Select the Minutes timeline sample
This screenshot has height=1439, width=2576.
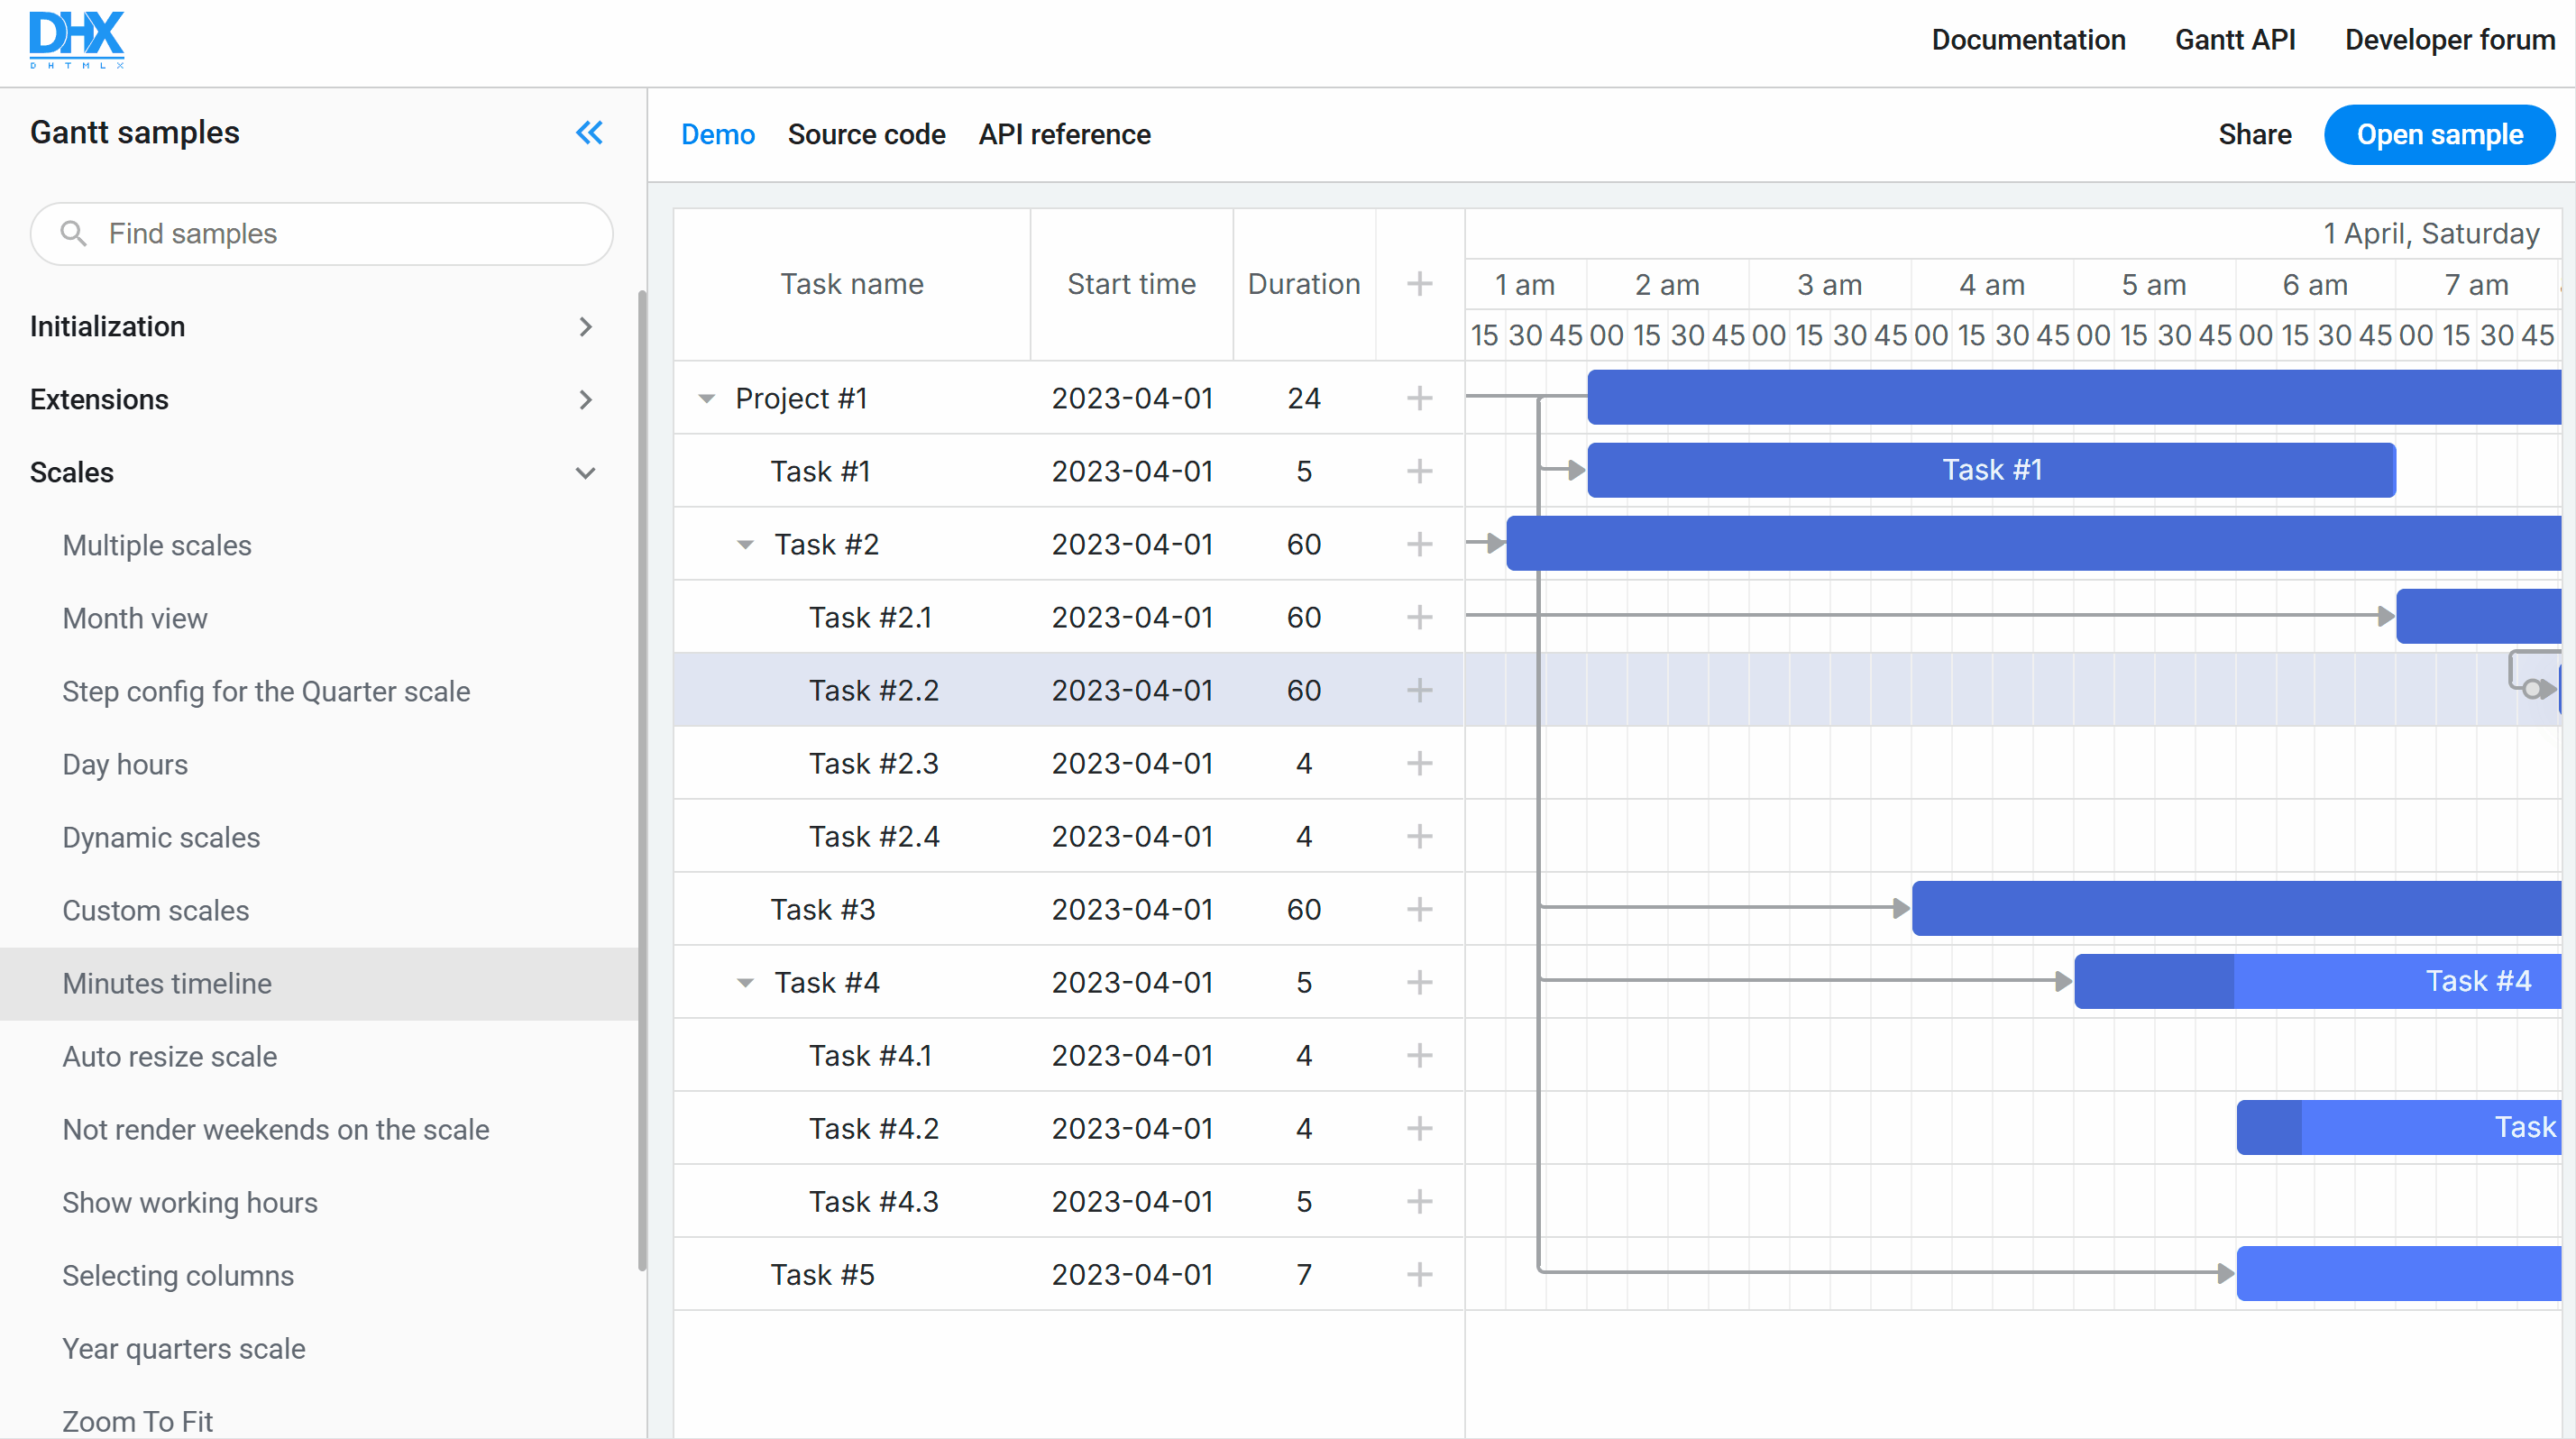pos(318,983)
